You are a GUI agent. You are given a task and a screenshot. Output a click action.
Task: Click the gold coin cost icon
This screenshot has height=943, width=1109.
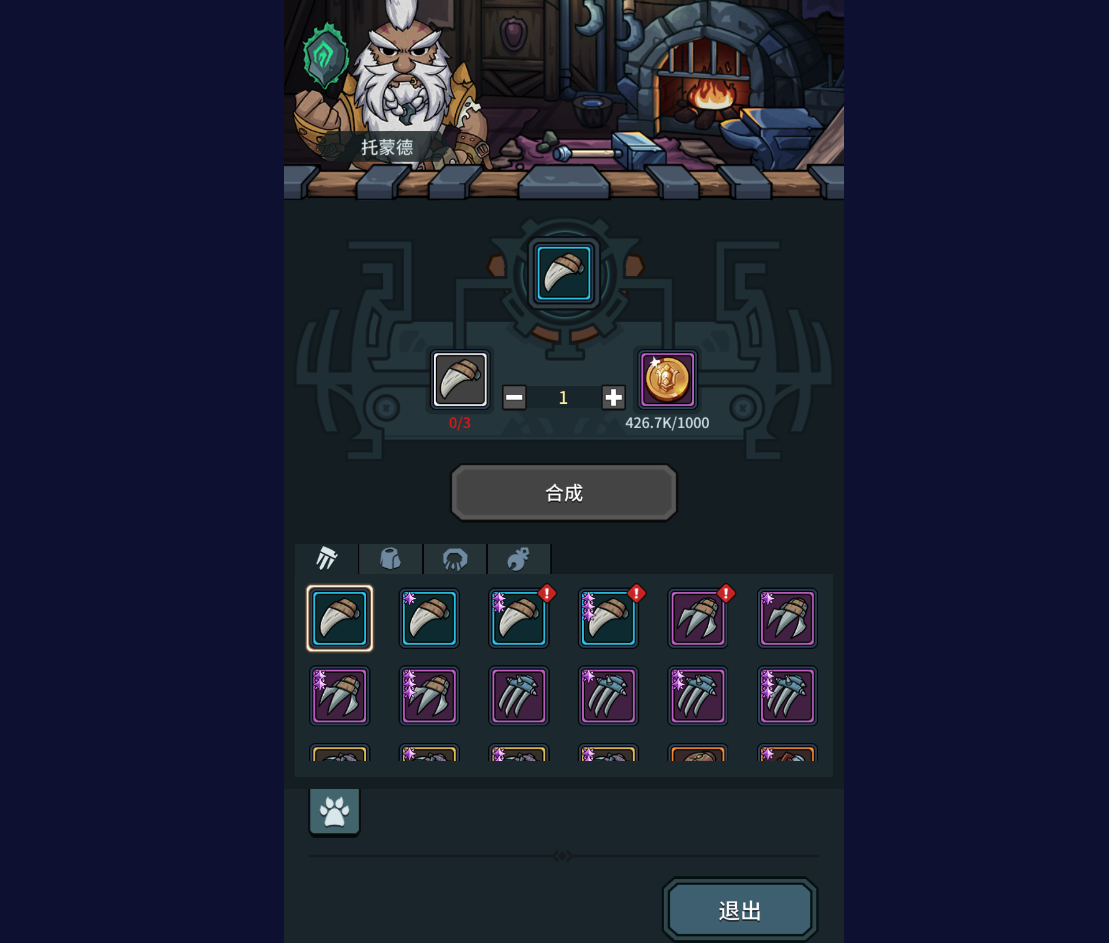667,379
